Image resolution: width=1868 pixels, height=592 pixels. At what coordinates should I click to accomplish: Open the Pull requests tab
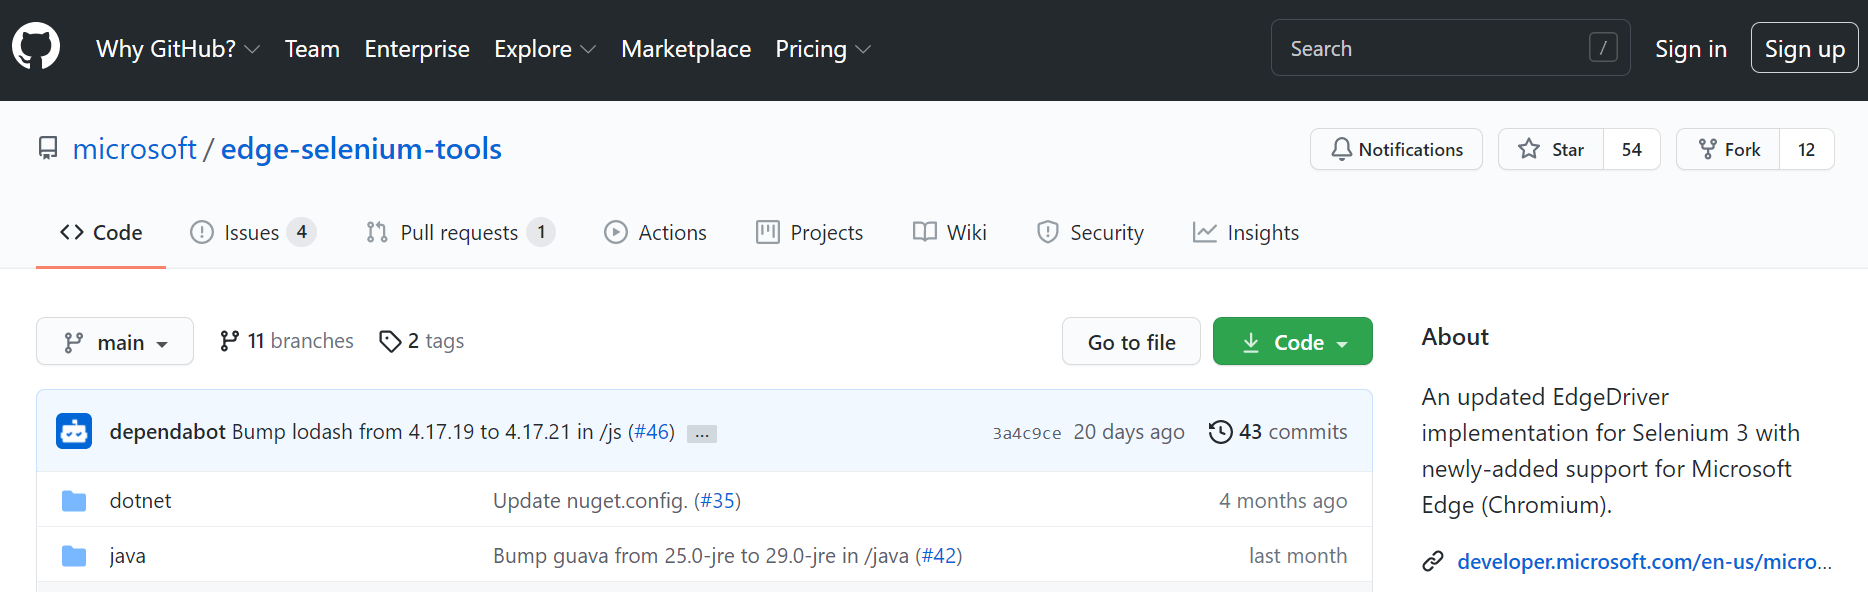pos(459,233)
